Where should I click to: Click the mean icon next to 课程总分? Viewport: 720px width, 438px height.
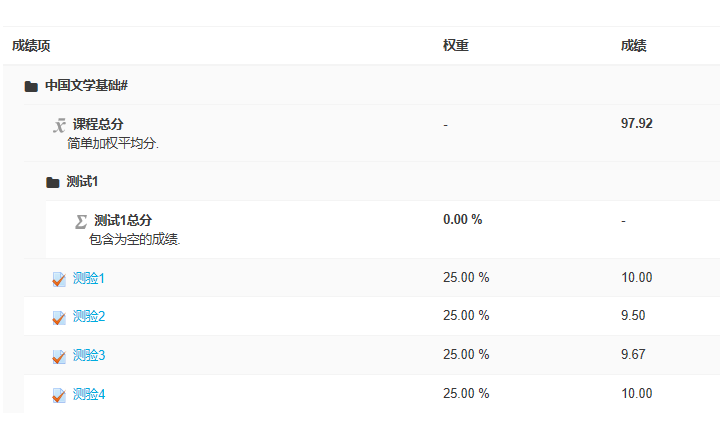(59, 125)
